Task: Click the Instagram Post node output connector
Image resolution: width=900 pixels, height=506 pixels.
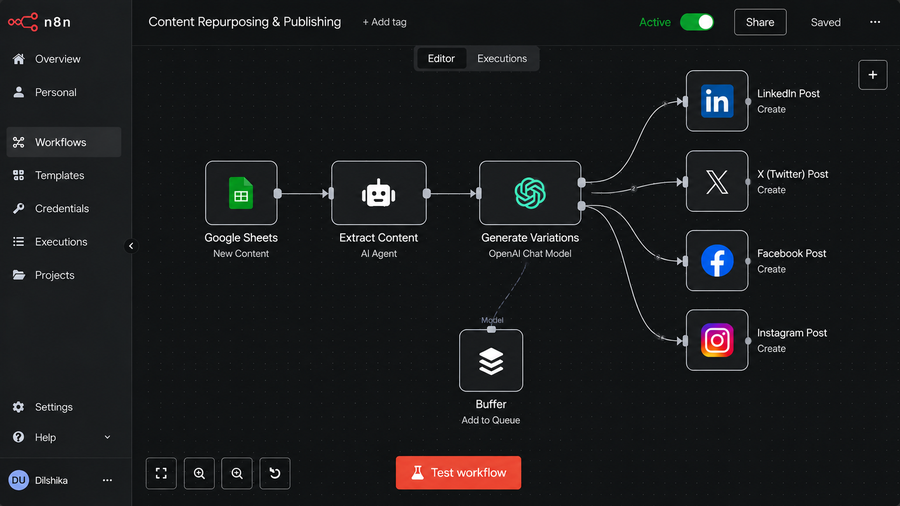Action: coord(748,341)
